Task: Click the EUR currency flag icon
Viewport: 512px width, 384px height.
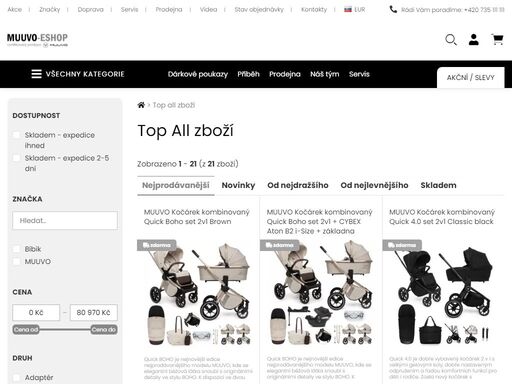Action: (x=348, y=10)
